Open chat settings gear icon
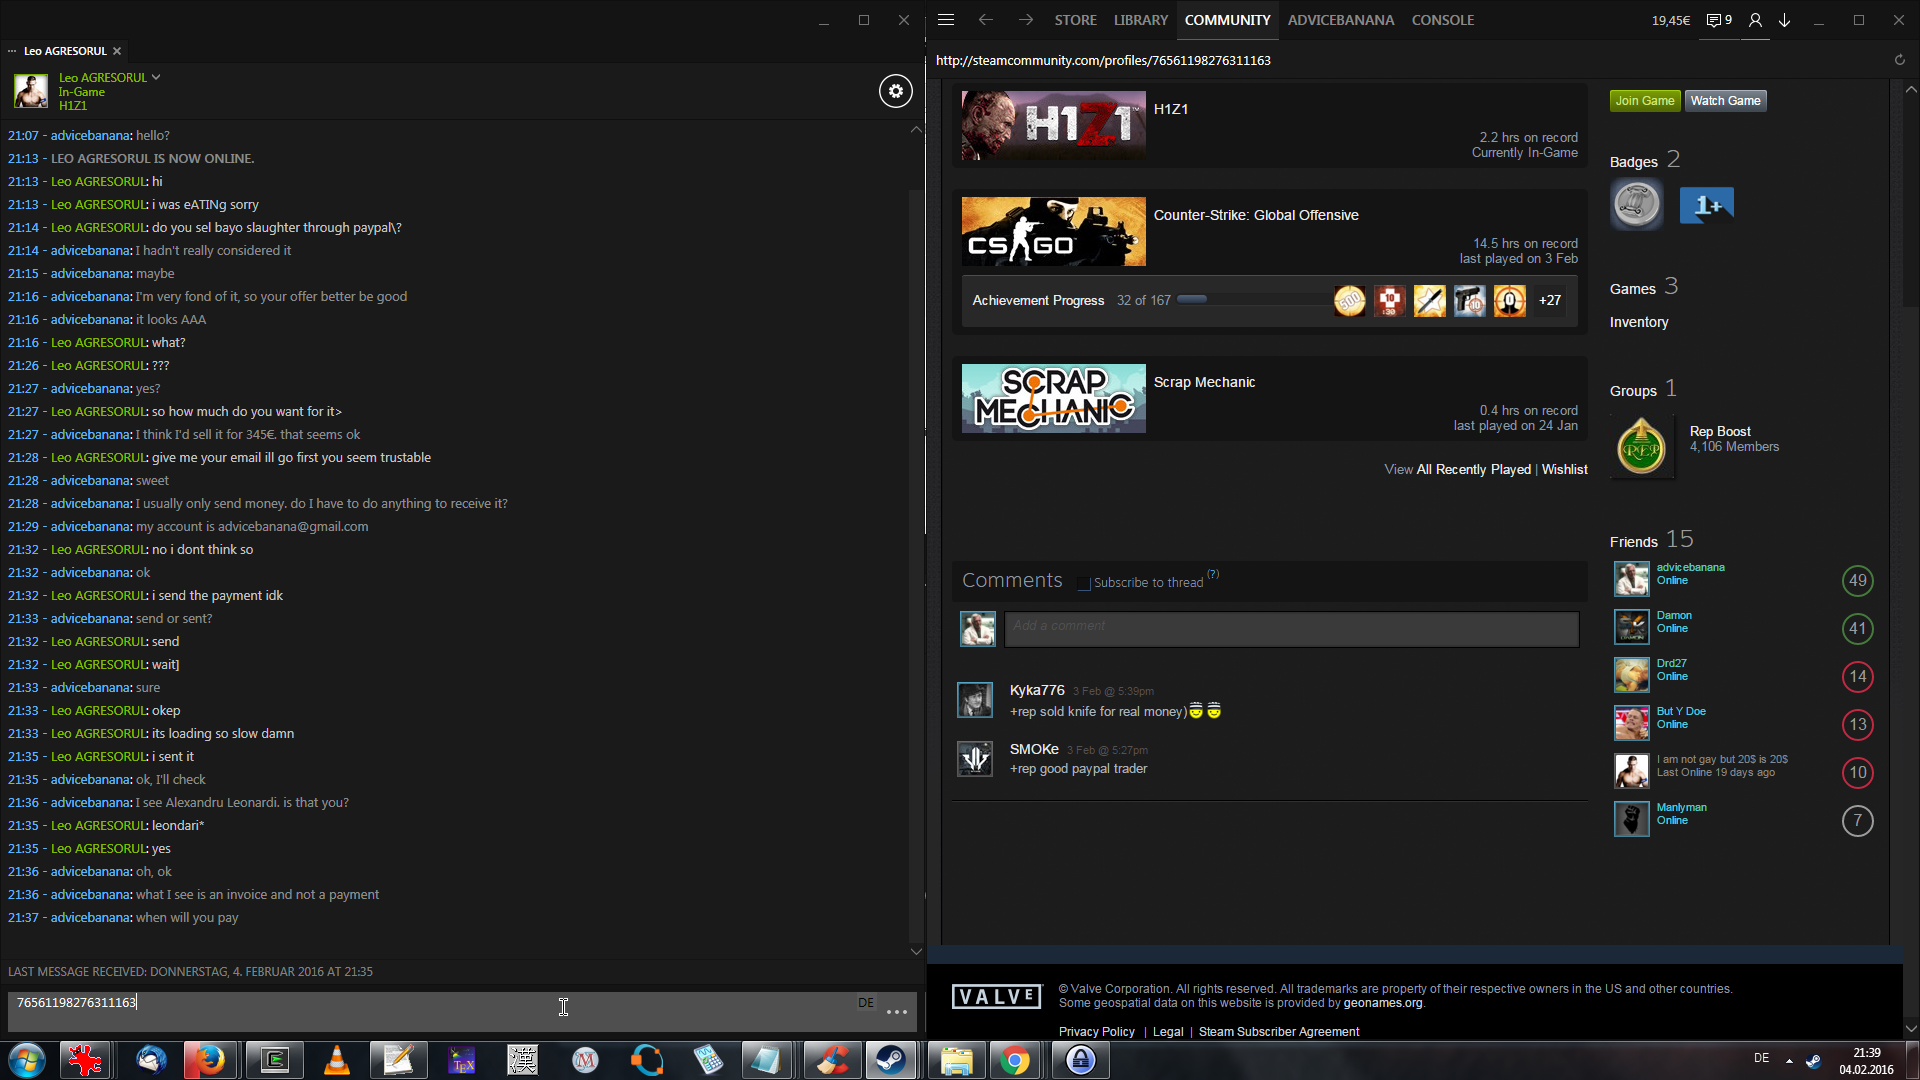This screenshot has height=1080, width=1920. pos(895,91)
